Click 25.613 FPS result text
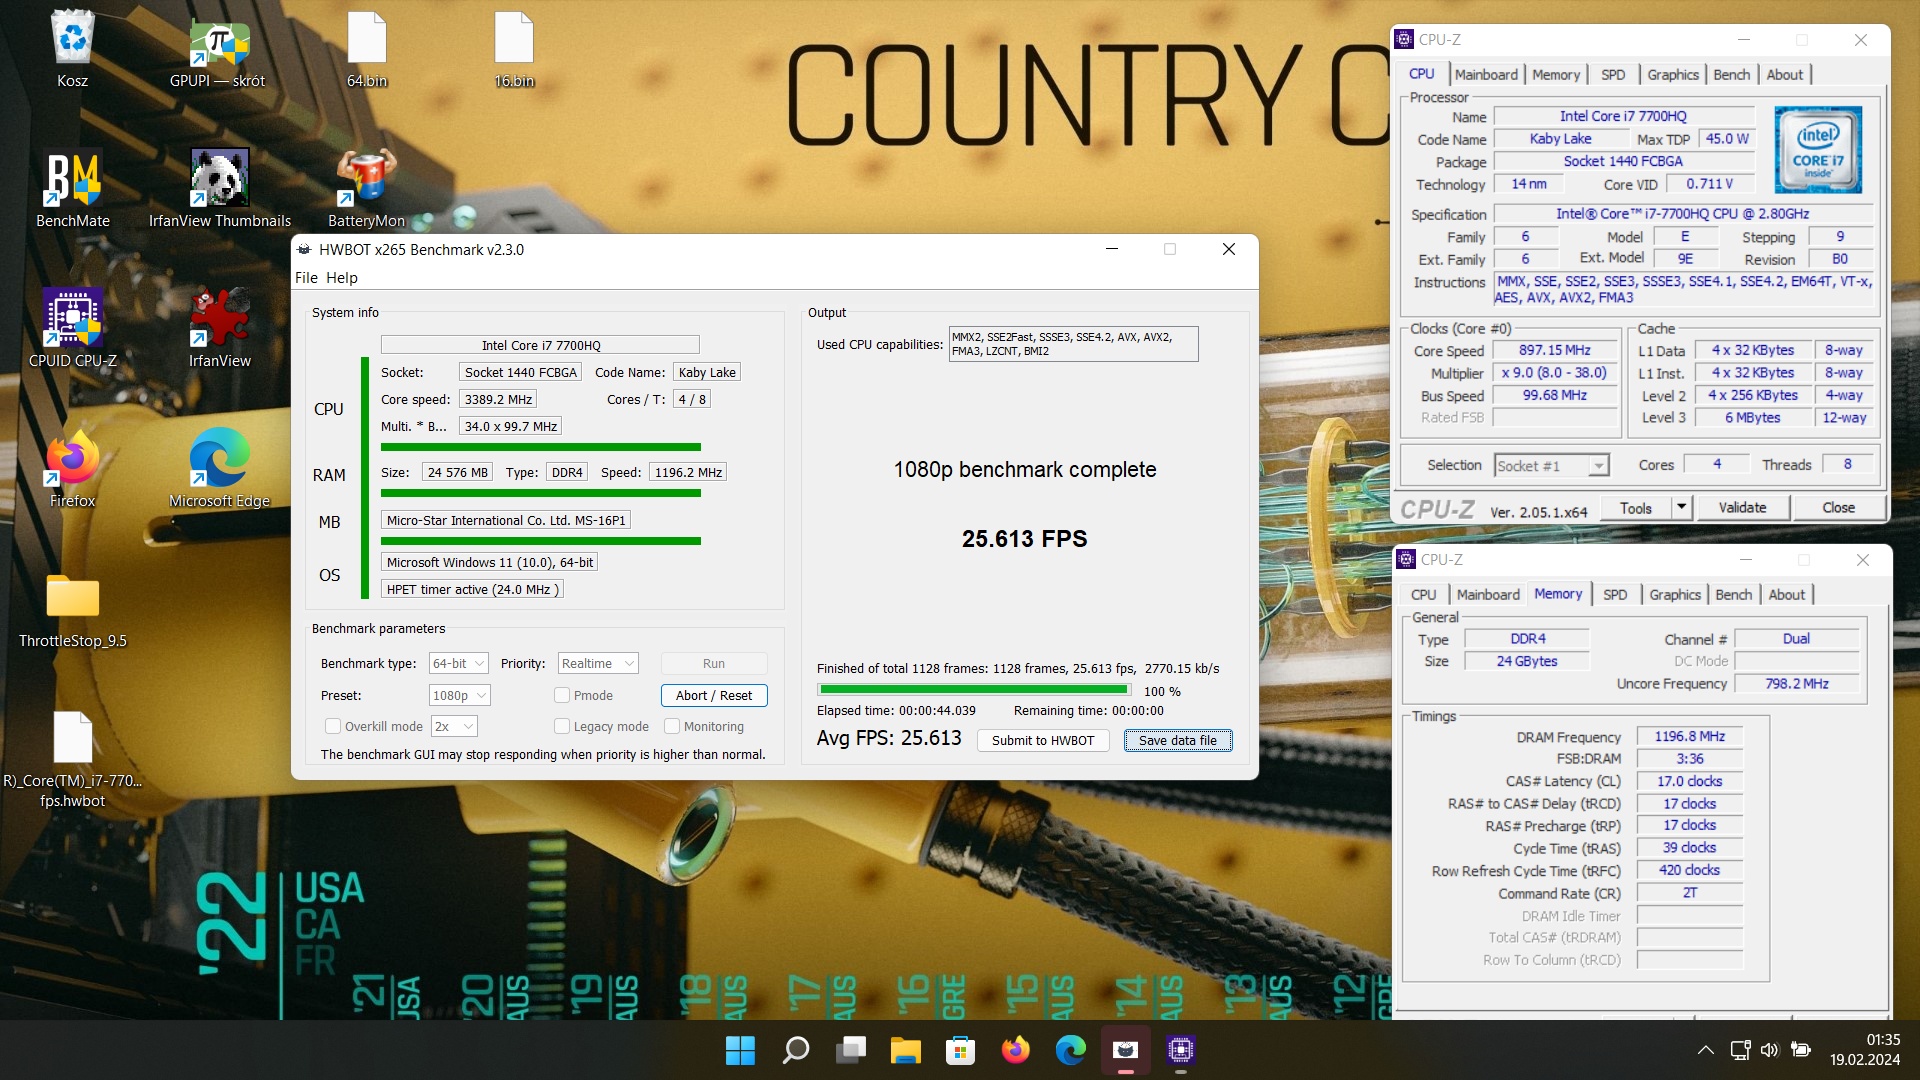The height and width of the screenshot is (1080, 1920). pyautogui.click(x=1024, y=539)
